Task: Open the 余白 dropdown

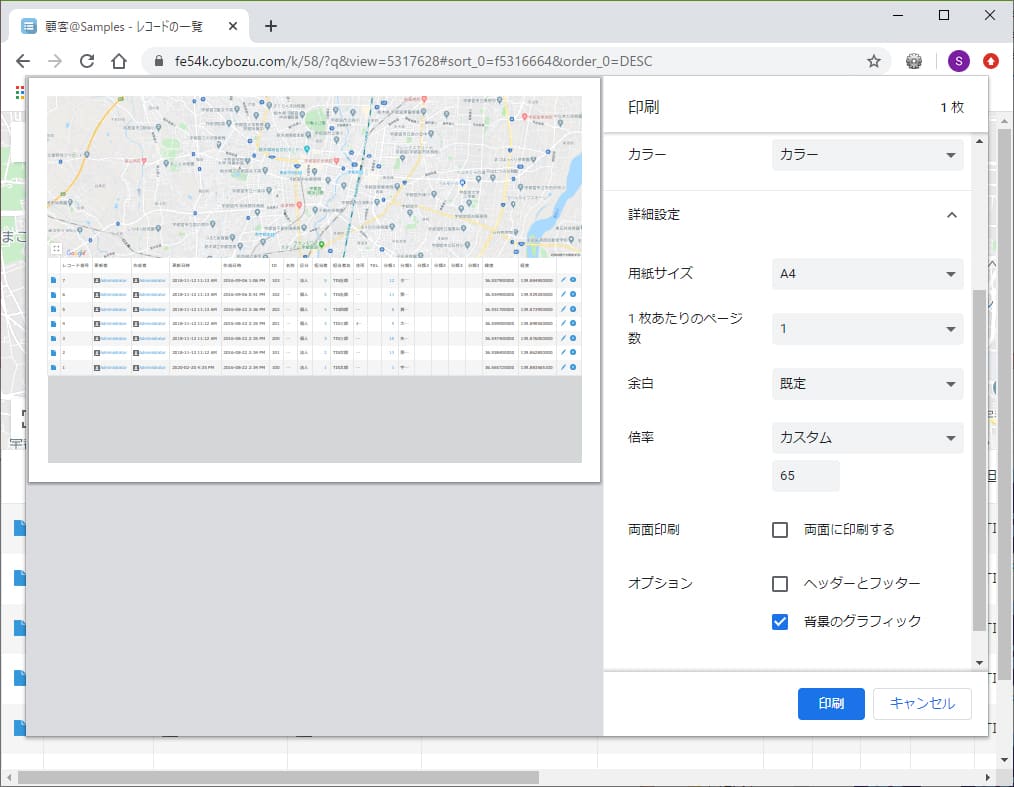Action: point(866,384)
